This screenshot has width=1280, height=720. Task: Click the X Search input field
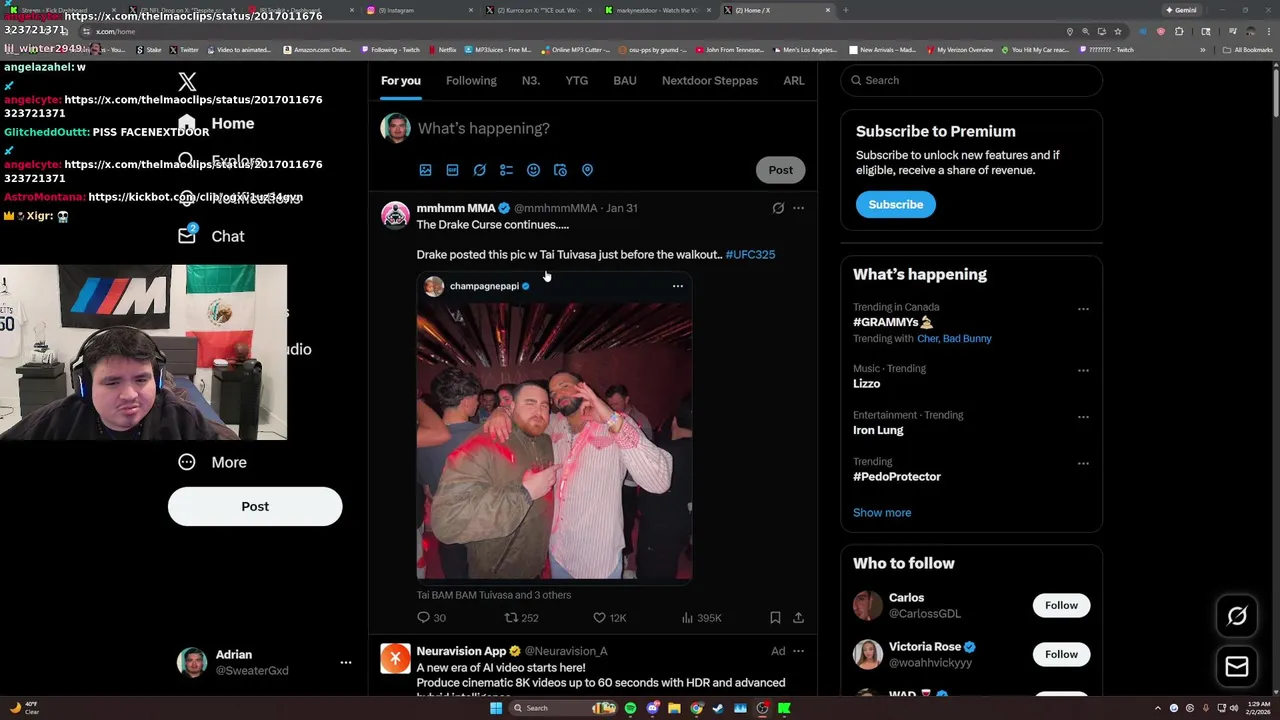pos(972,80)
